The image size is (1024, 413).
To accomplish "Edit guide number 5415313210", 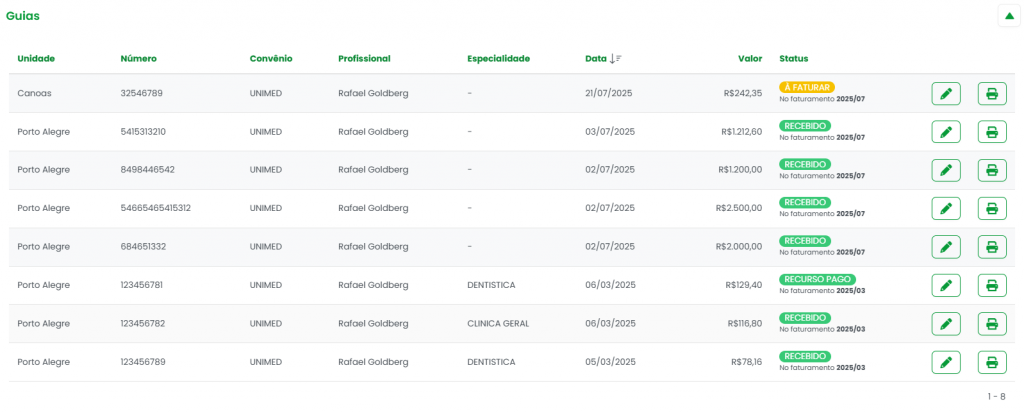I will tap(945, 132).
